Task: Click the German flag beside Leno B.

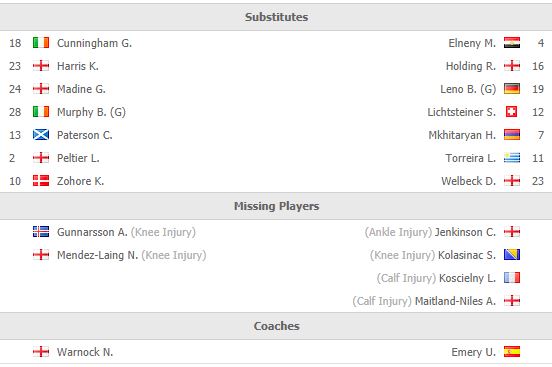Action: [x=512, y=89]
